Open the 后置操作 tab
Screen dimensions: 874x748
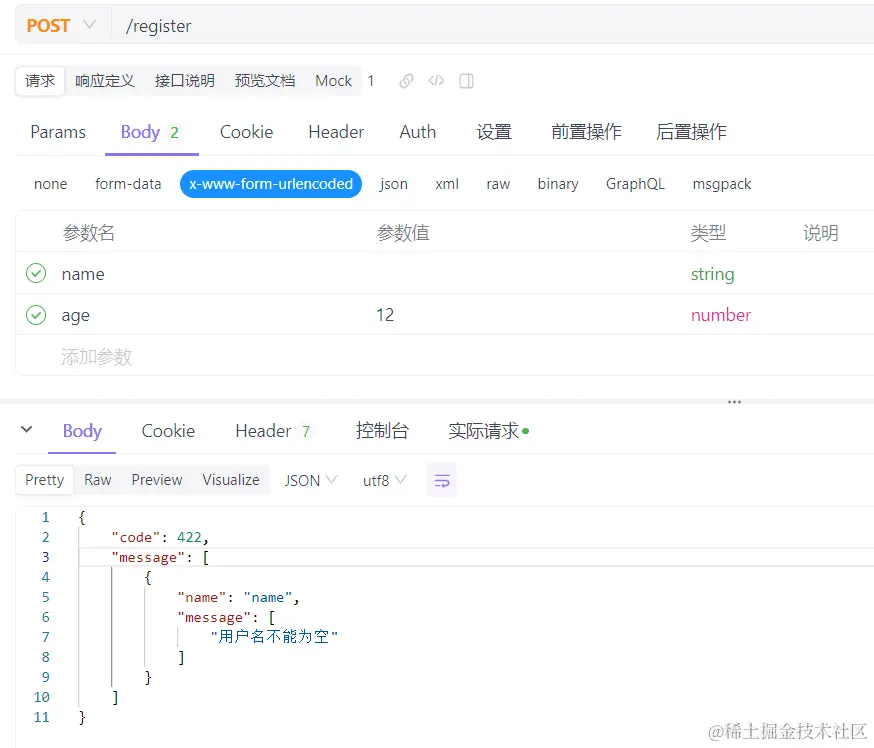point(691,132)
